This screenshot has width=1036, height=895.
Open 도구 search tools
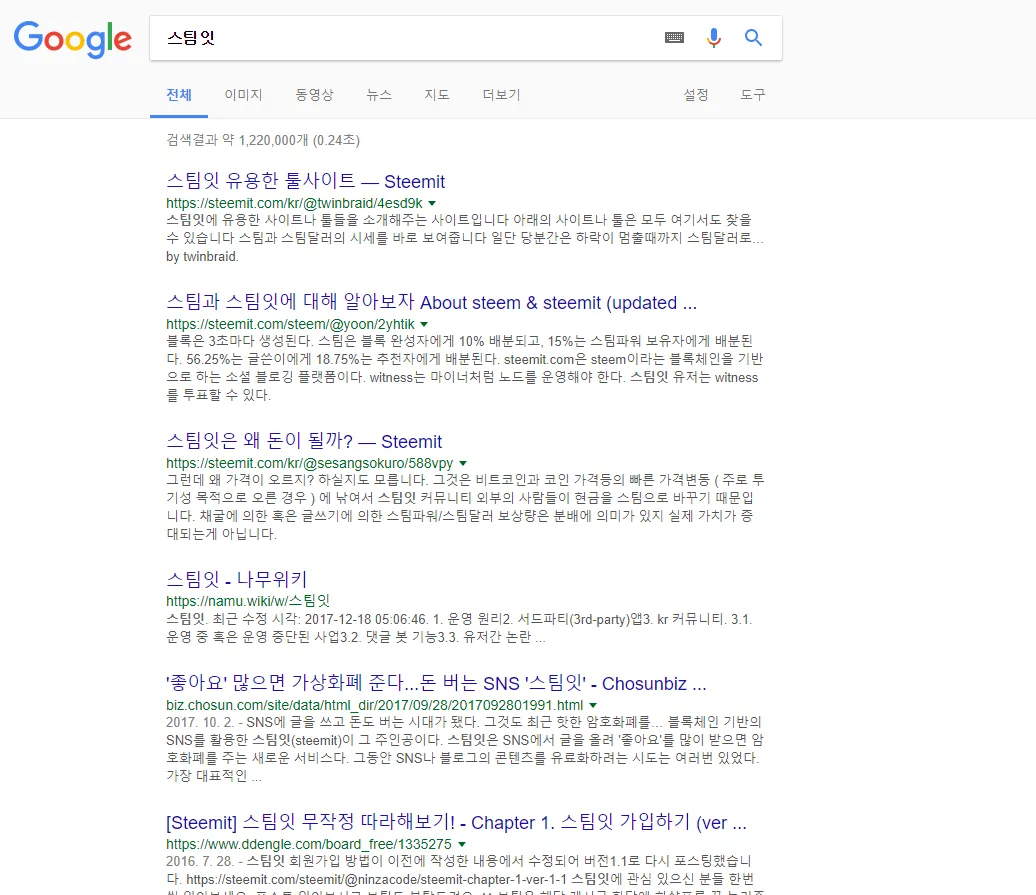point(753,95)
